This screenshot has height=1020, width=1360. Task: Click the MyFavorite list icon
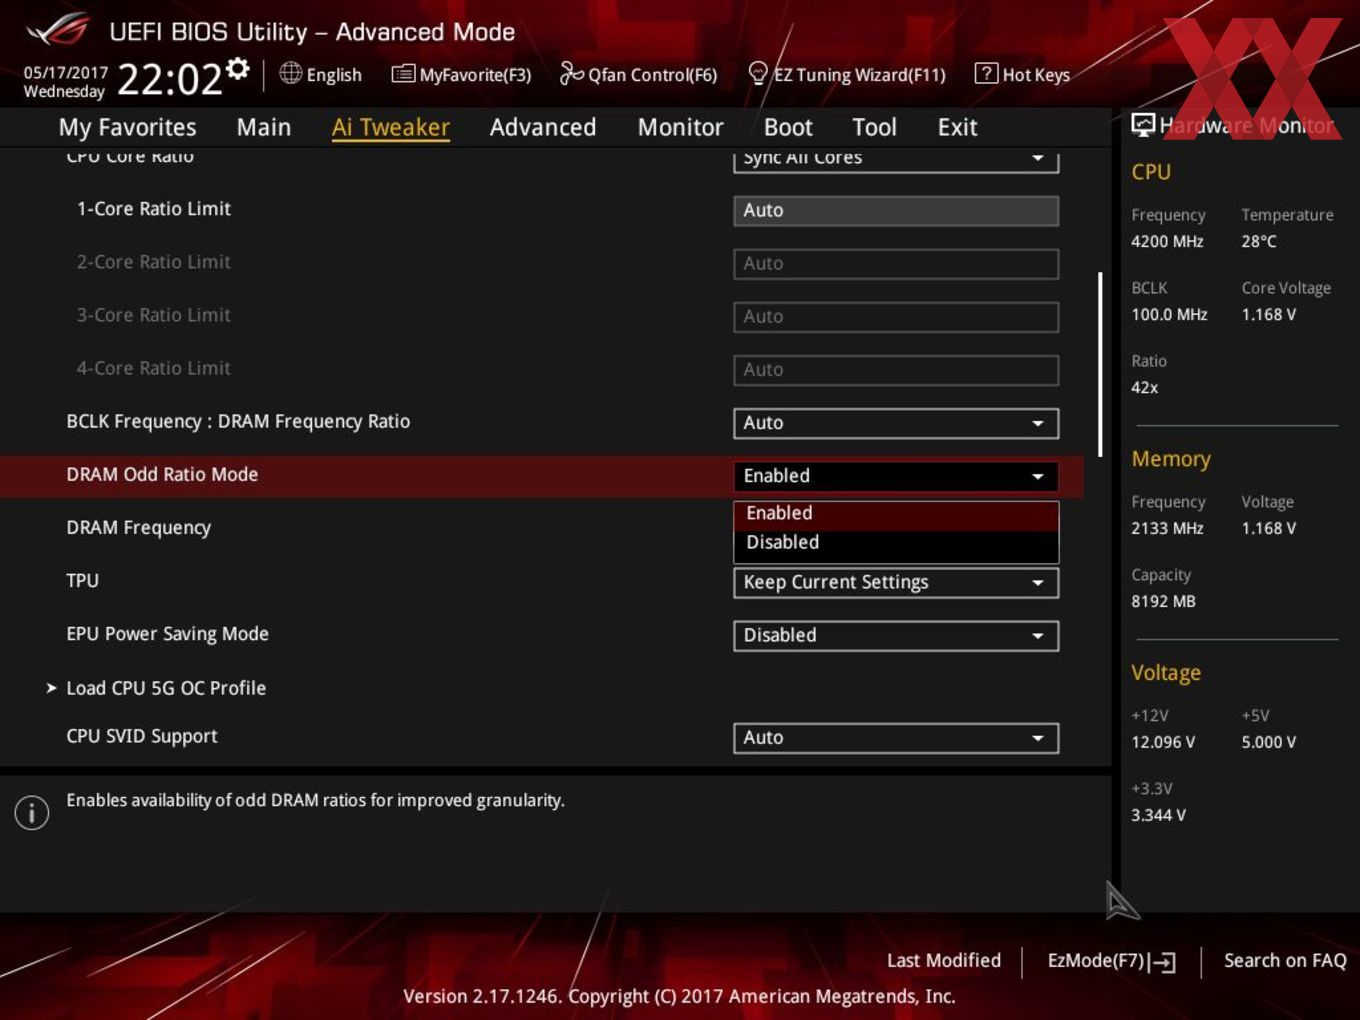pos(403,74)
